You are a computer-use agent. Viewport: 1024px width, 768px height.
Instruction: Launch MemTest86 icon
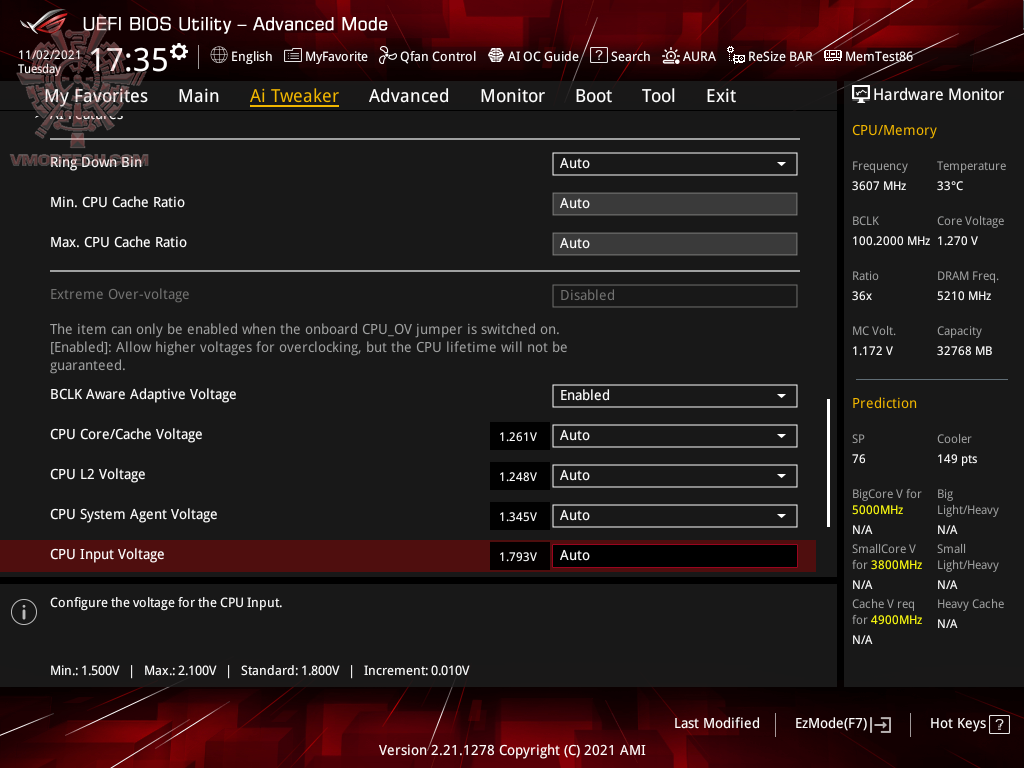point(833,56)
